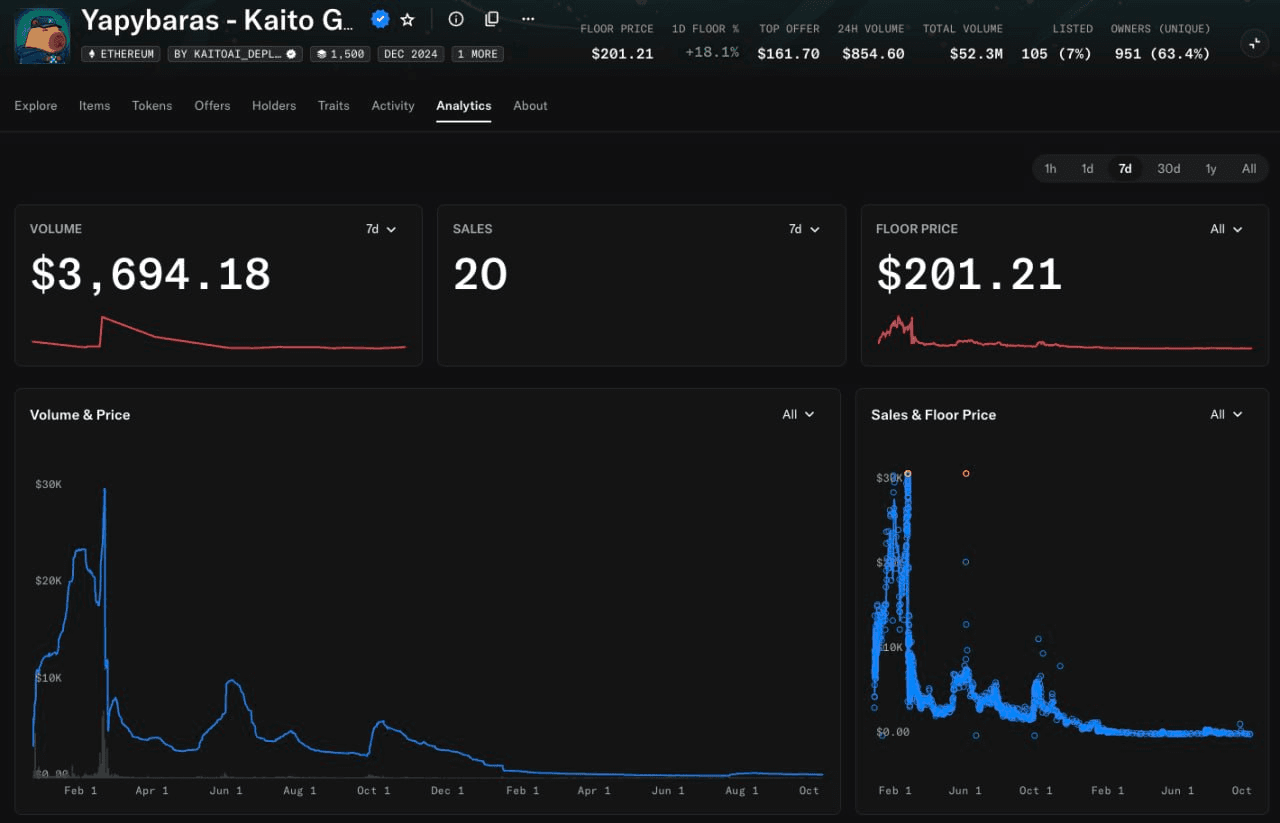This screenshot has height=823, width=1280.
Task: Click the blue verified badge
Action: click(x=380, y=19)
